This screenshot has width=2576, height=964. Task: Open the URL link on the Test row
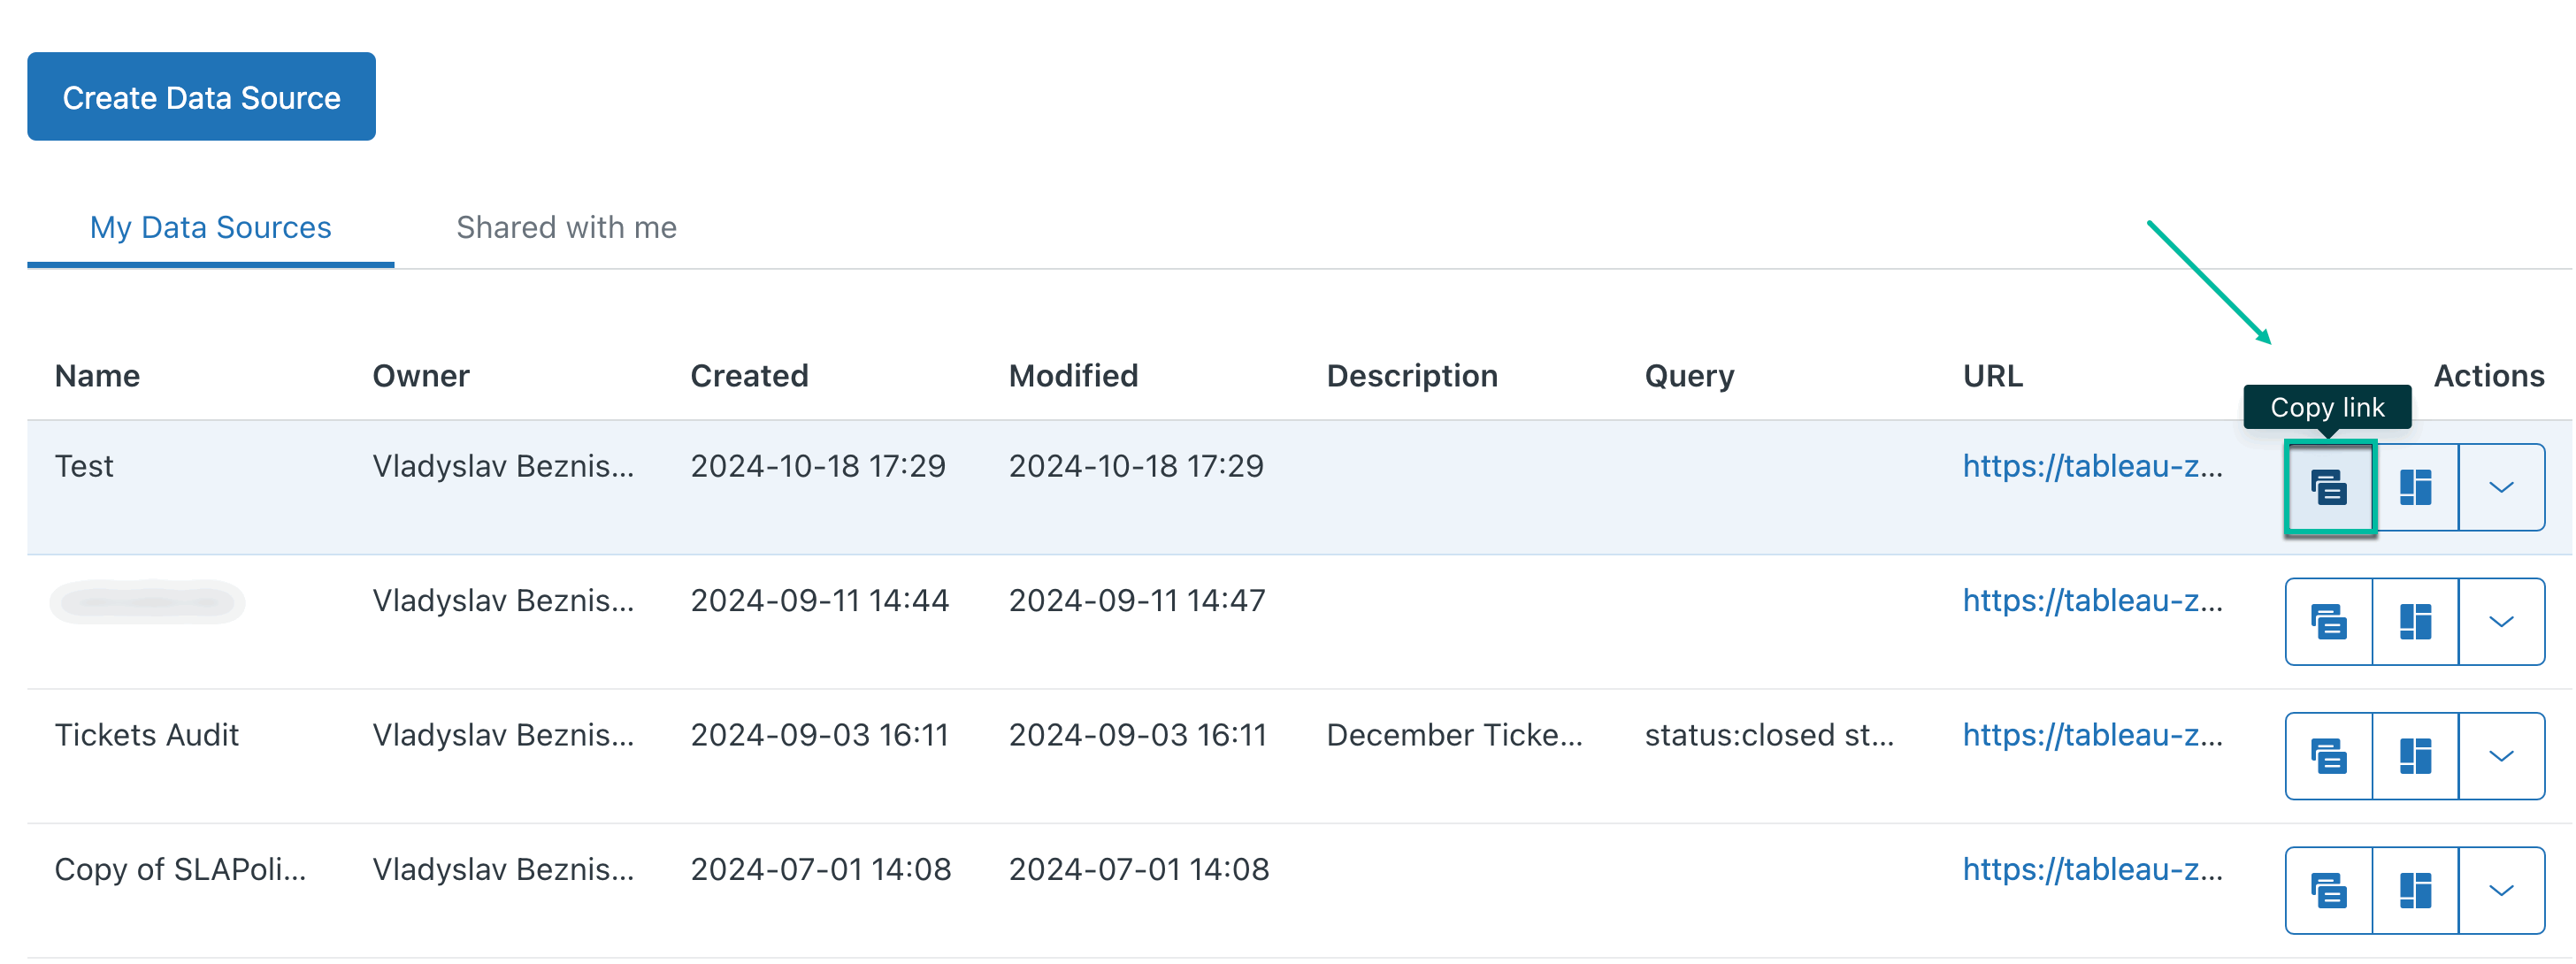[2093, 466]
